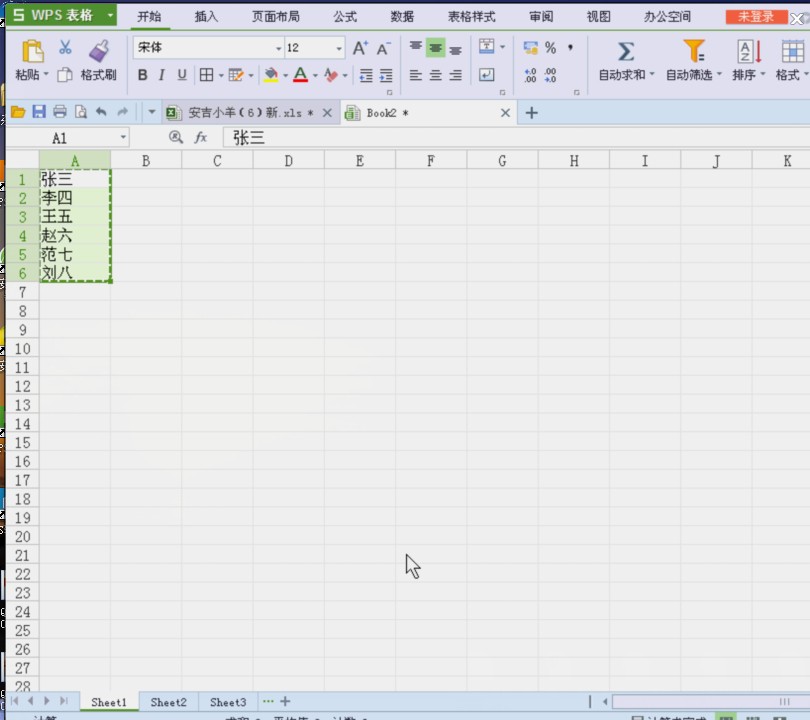810x720 pixels.
Task: Toggle bold formatting
Action: [142, 75]
